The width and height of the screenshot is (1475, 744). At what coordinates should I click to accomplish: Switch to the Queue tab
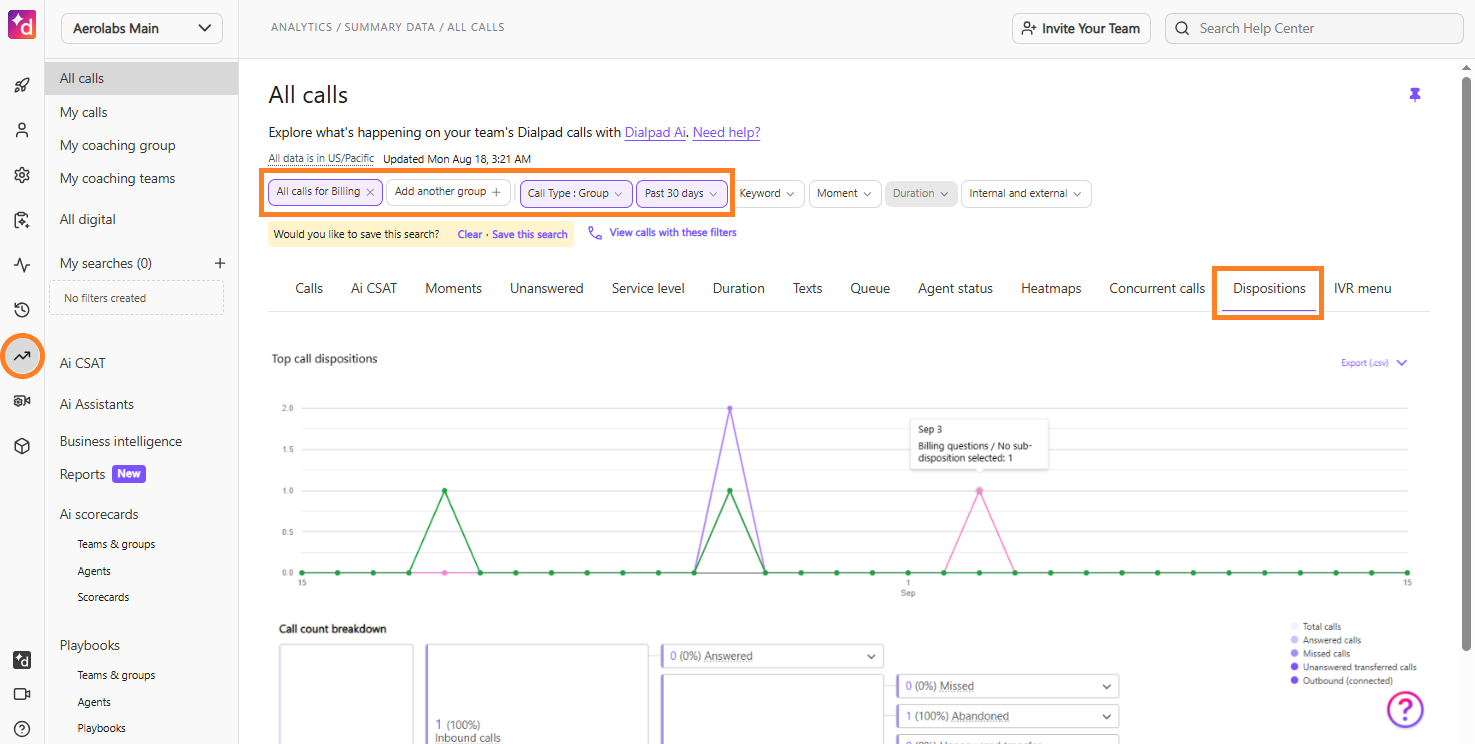point(870,288)
